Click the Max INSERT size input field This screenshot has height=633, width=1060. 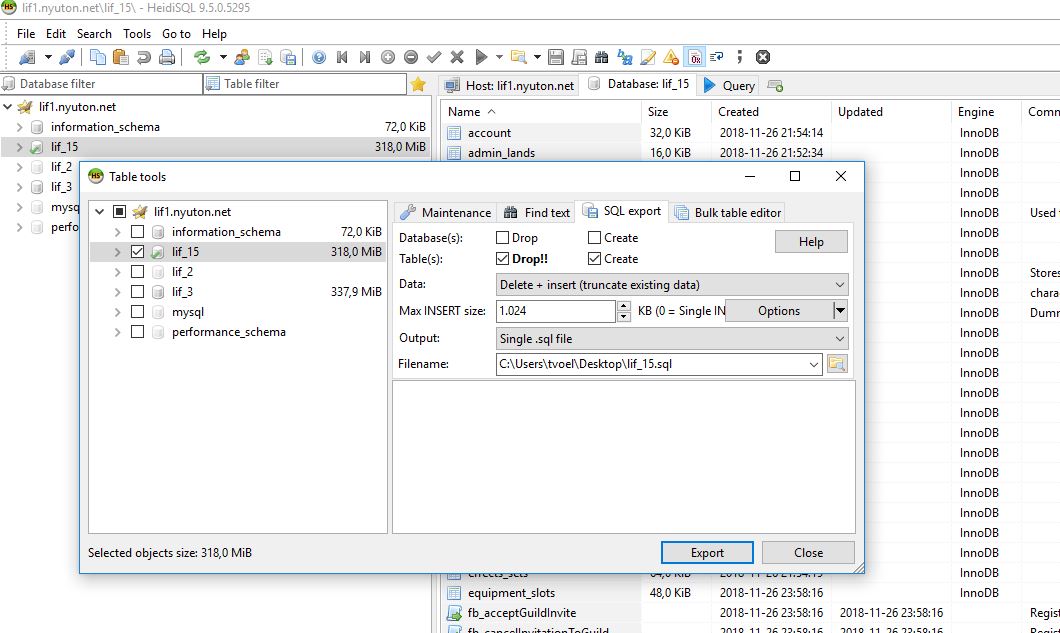point(555,311)
